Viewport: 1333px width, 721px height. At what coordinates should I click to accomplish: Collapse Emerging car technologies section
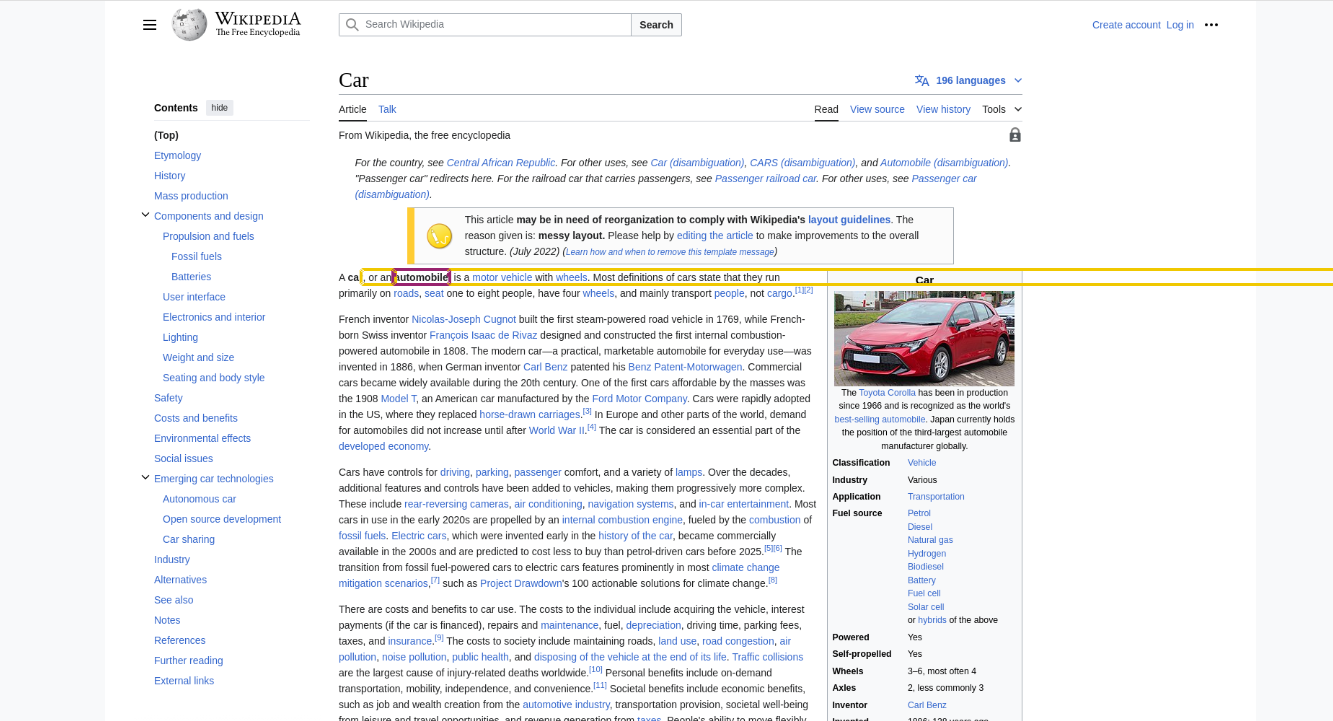(x=145, y=478)
